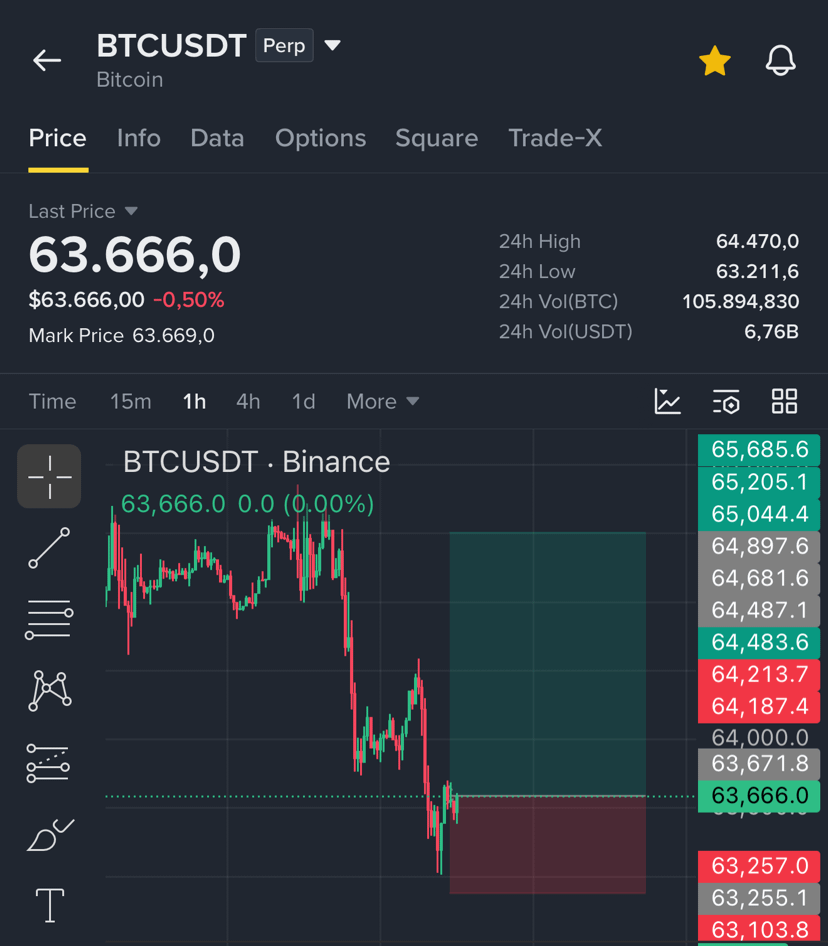
Task: Open chart settings icon
Action: pyautogui.click(x=726, y=401)
